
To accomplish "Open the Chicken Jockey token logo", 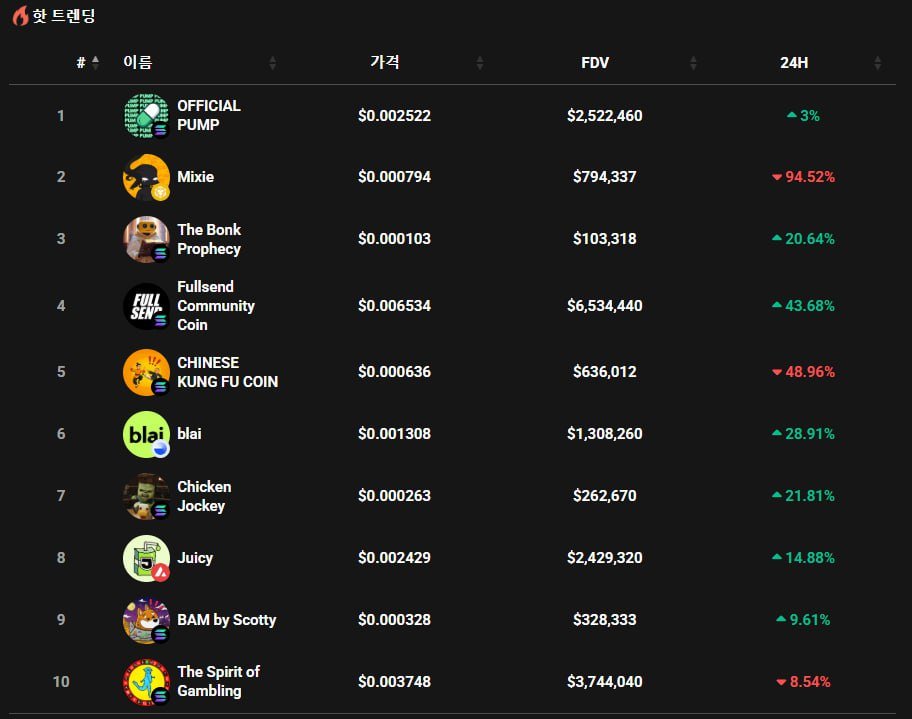I will pyautogui.click(x=147, y=496).
